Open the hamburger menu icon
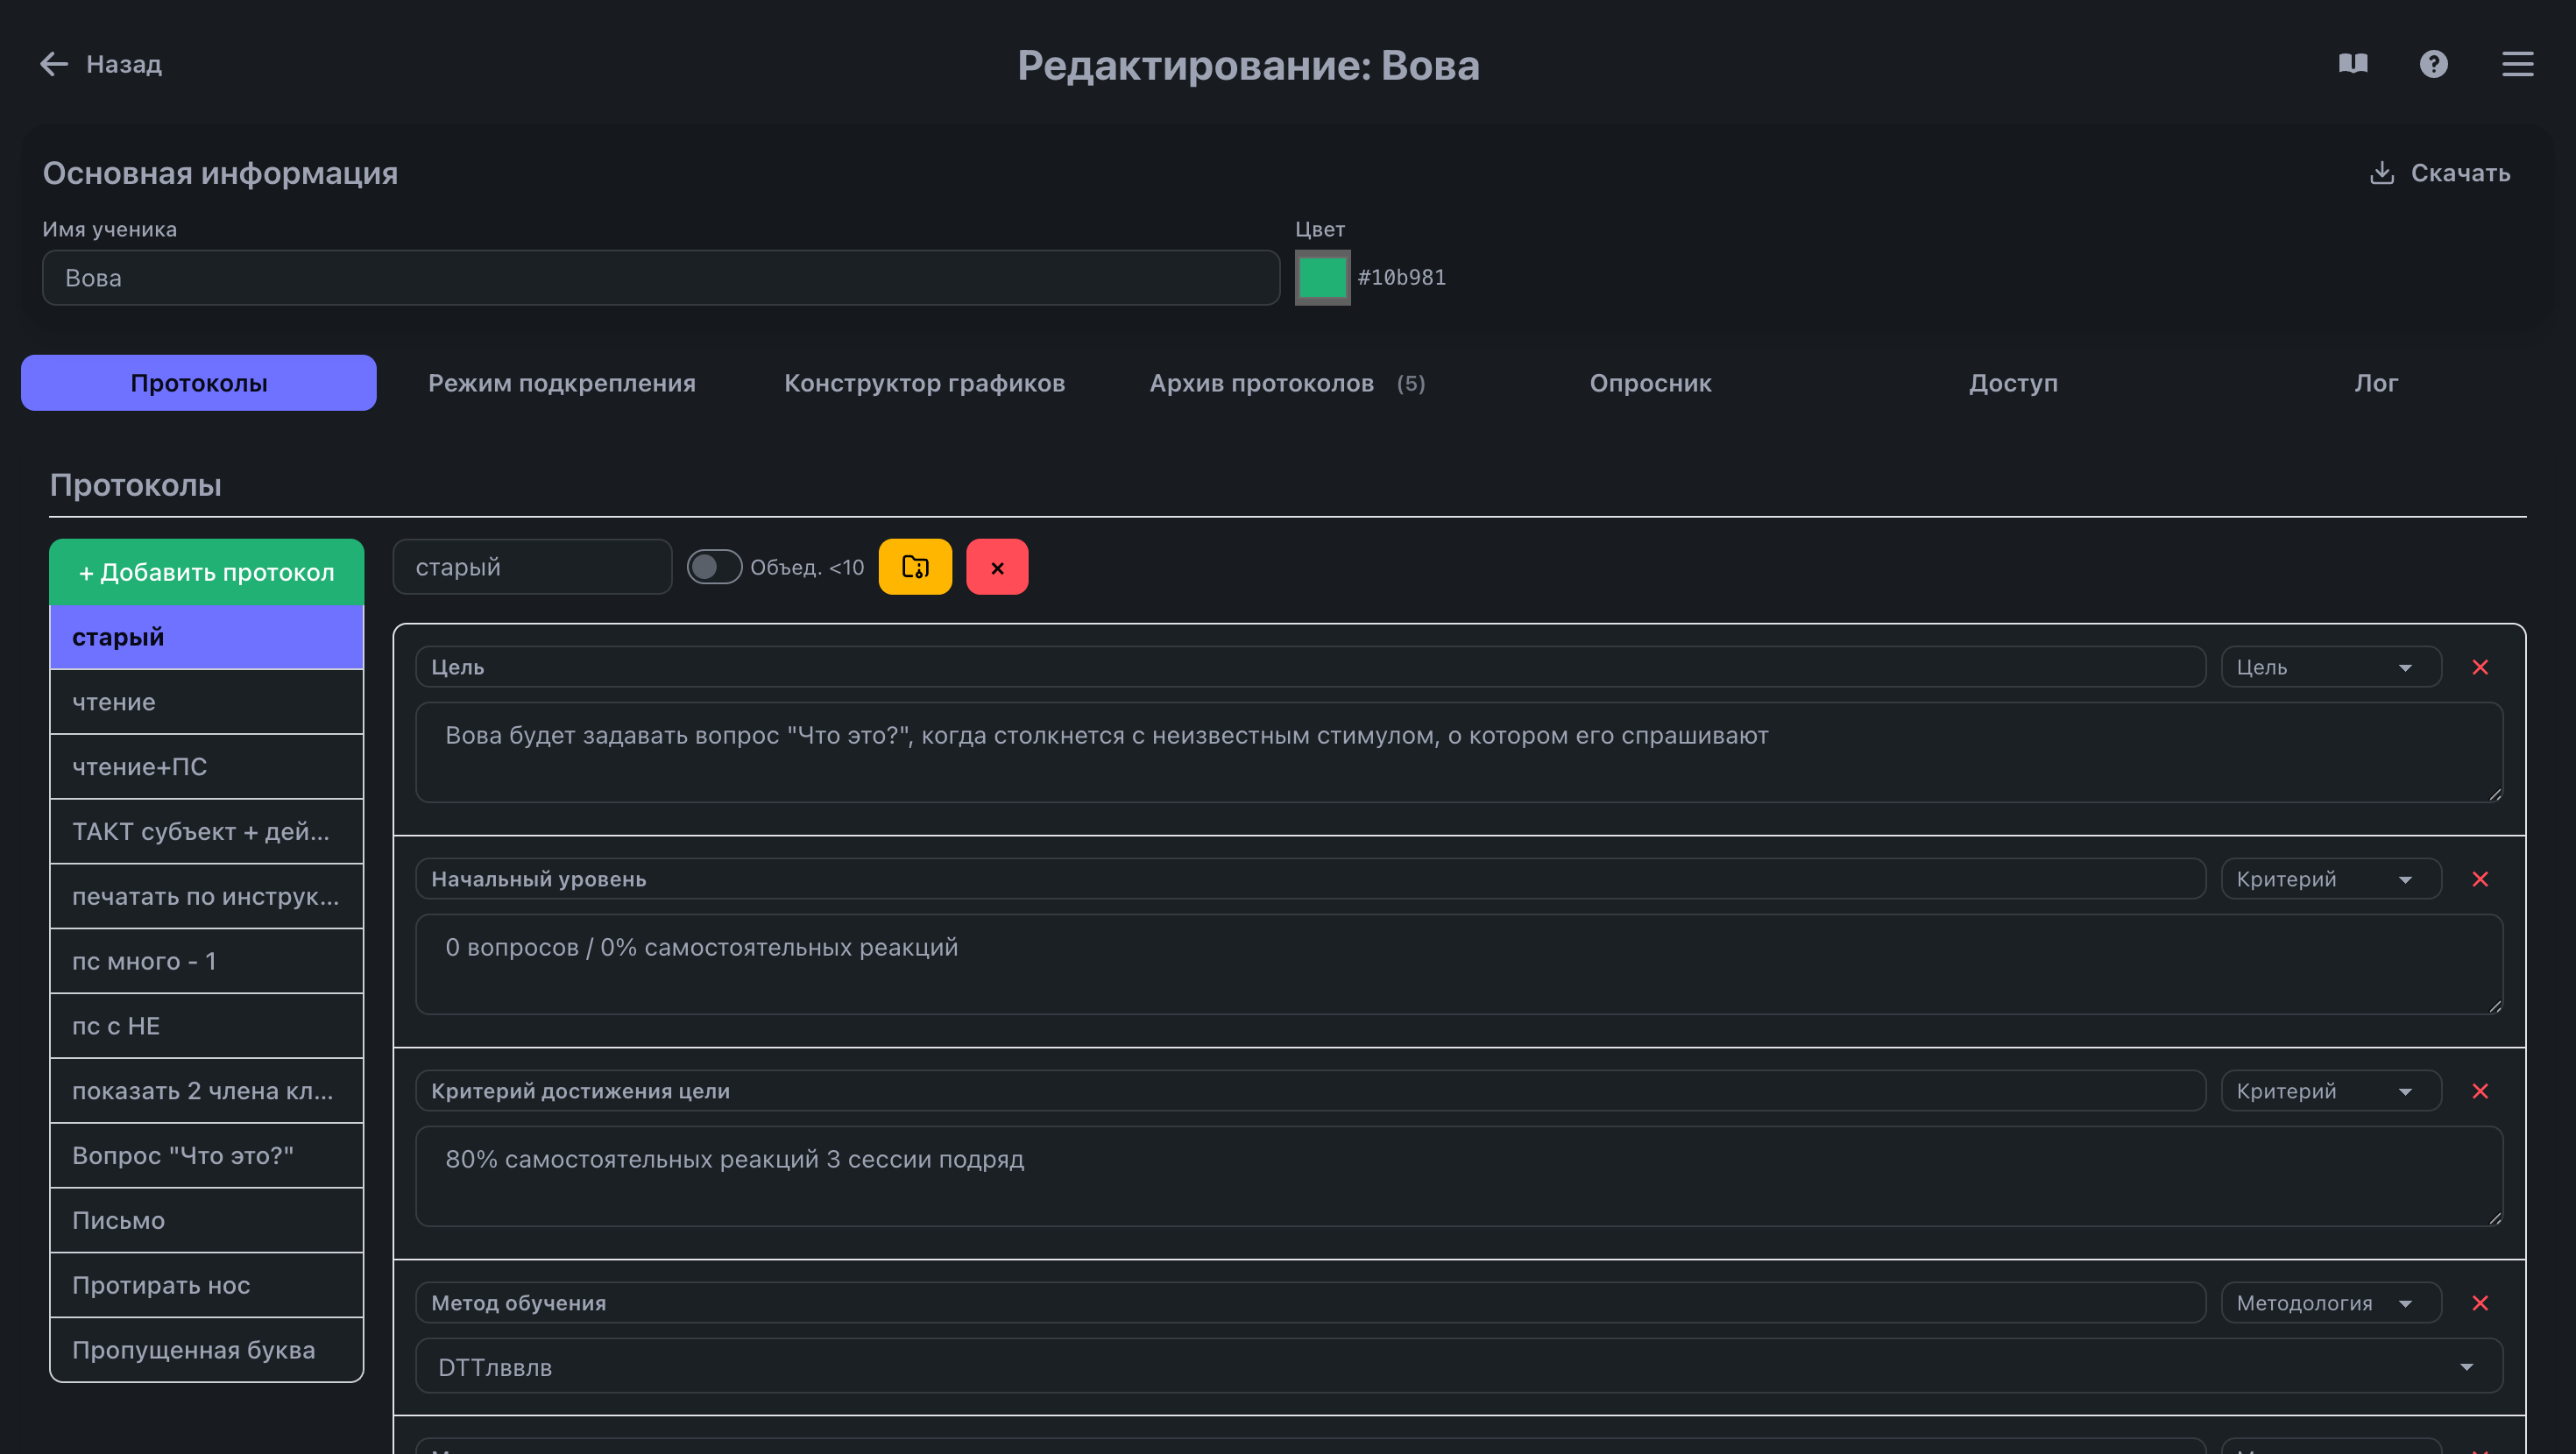The height and width of the screenshot is (1454, 2576). coord(2517,64)
